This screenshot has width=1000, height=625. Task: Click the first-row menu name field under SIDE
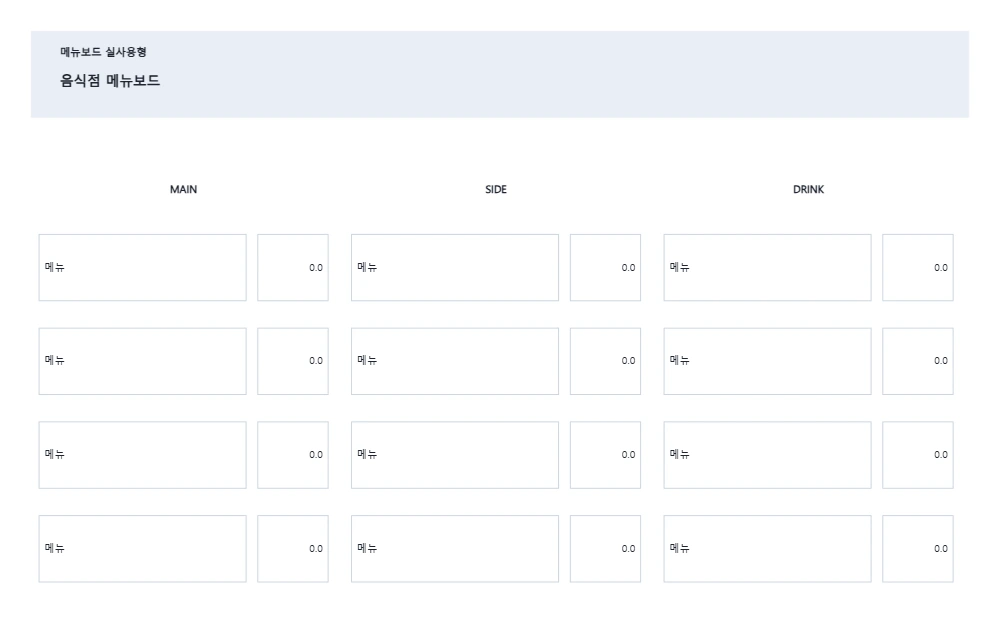(455, 267)
